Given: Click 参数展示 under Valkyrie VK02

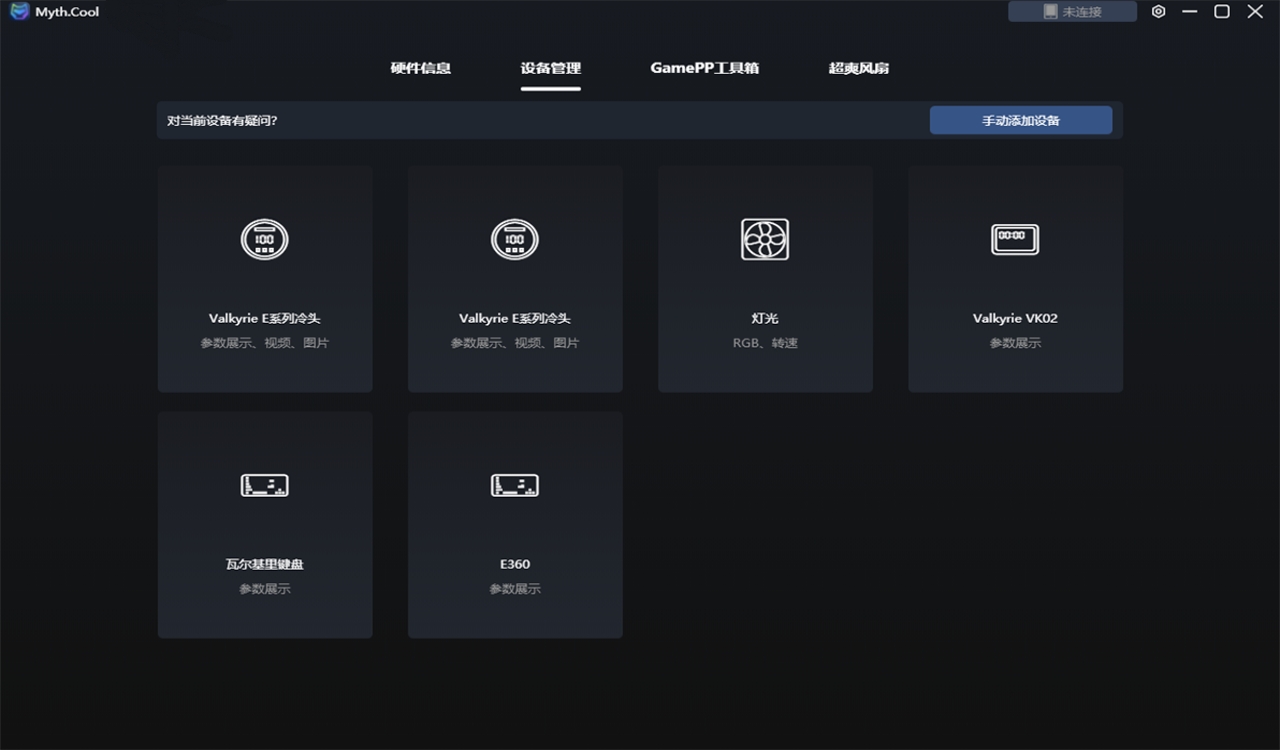Looking at the screenshot, I should [x=1015, y=343].
